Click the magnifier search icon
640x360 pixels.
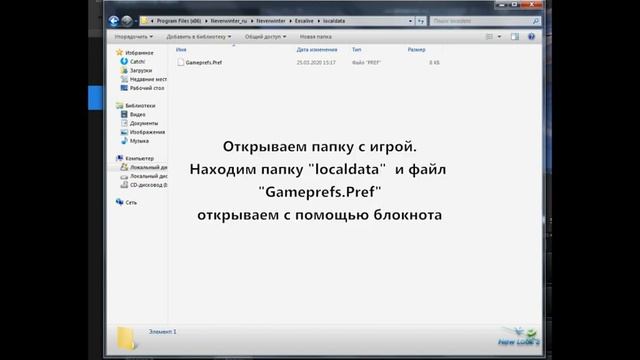(x=536, y=21)
